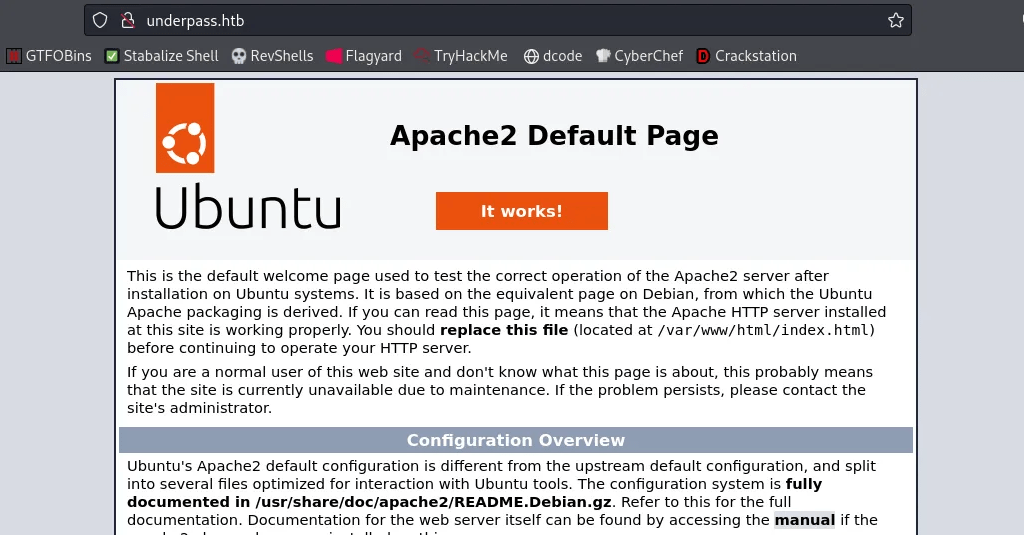Open the RevShells skull bookmark
The width and height of the screenshot is (1024, 535).
pyautogui.click(x=272, y=56)
